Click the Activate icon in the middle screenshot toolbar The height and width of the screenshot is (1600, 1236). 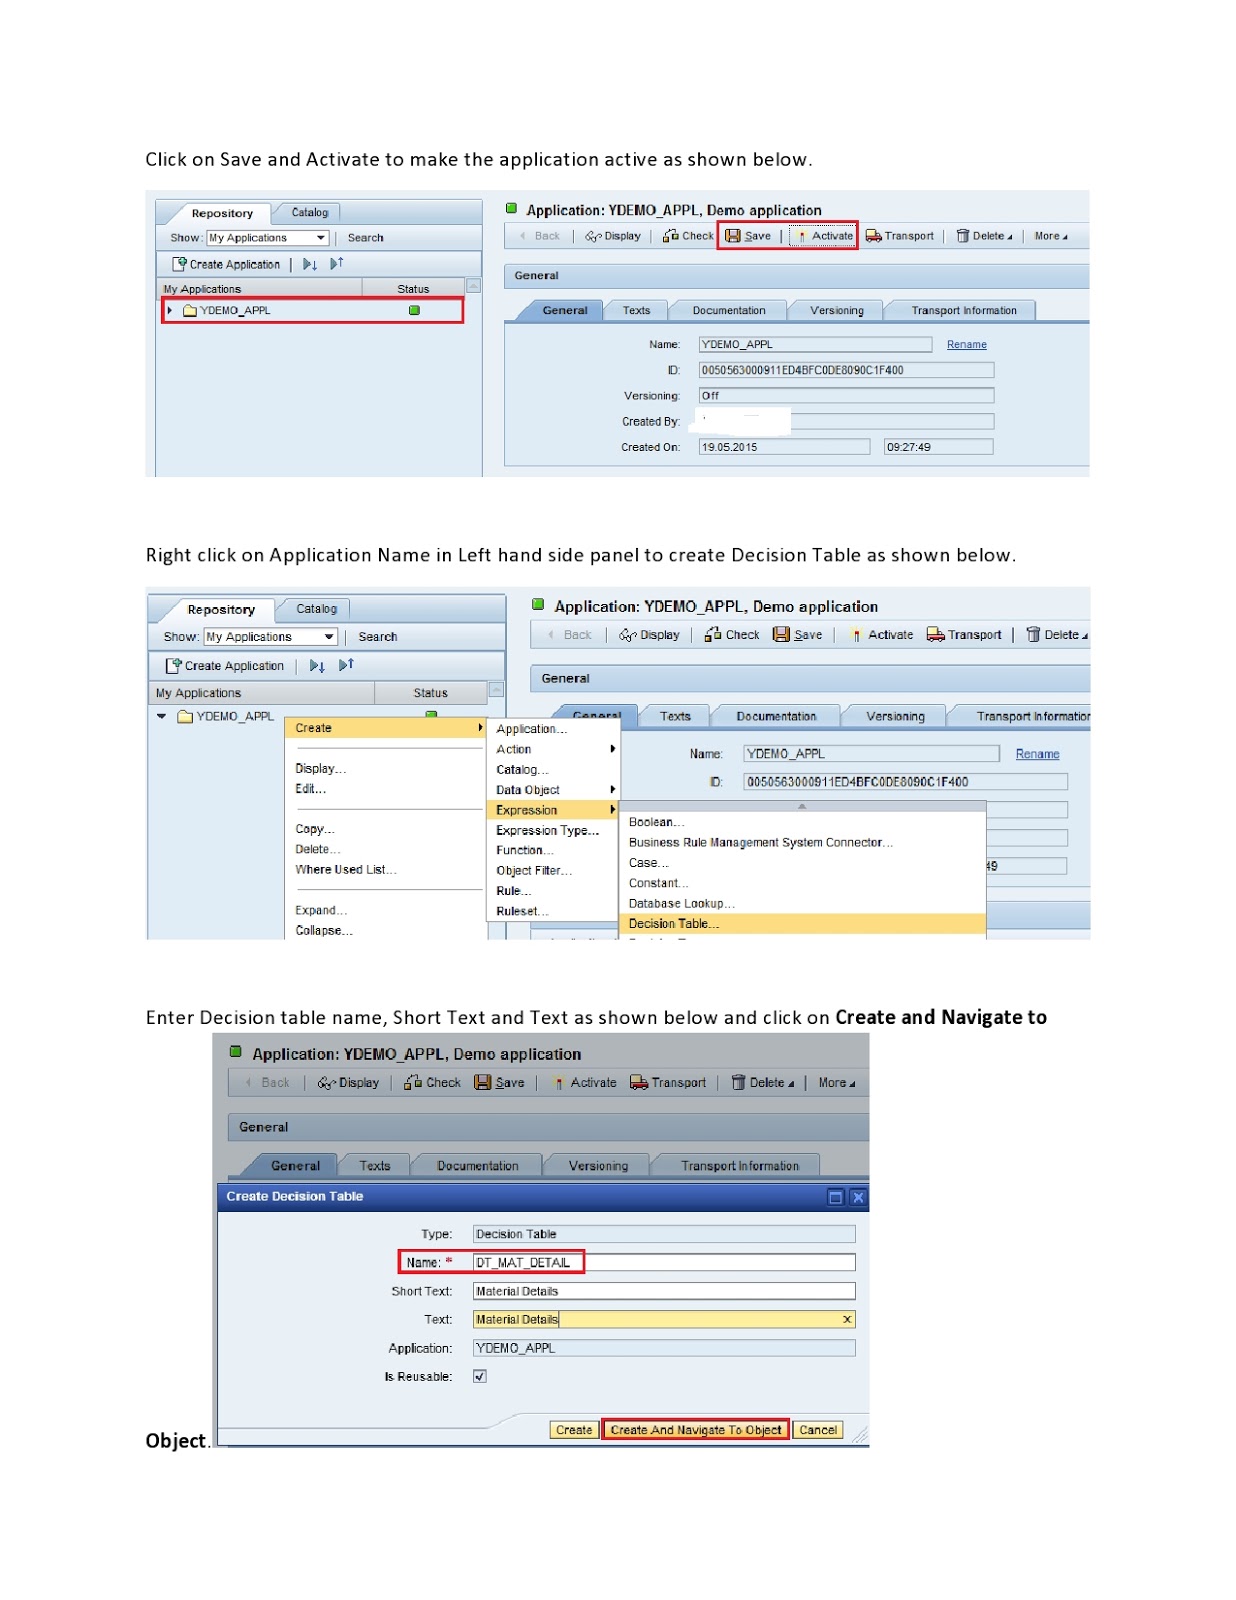[856, 635]
